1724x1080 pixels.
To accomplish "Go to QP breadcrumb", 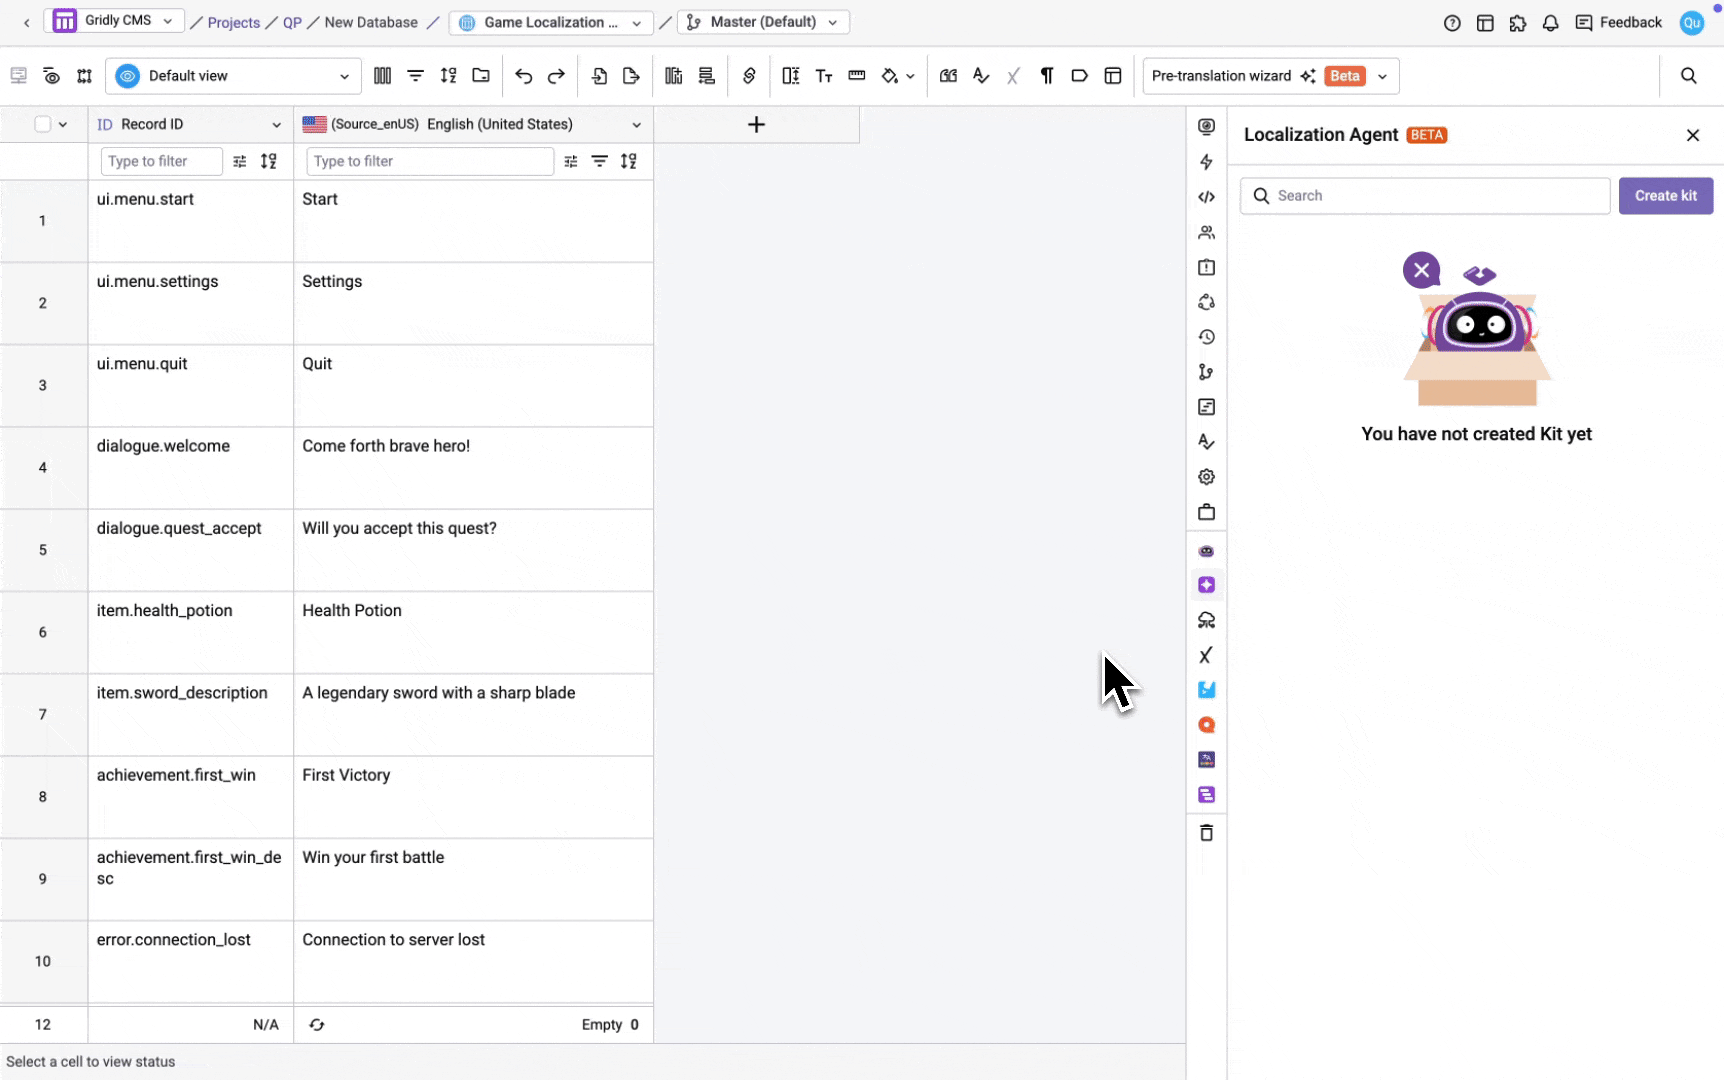I will click(292, 22).
